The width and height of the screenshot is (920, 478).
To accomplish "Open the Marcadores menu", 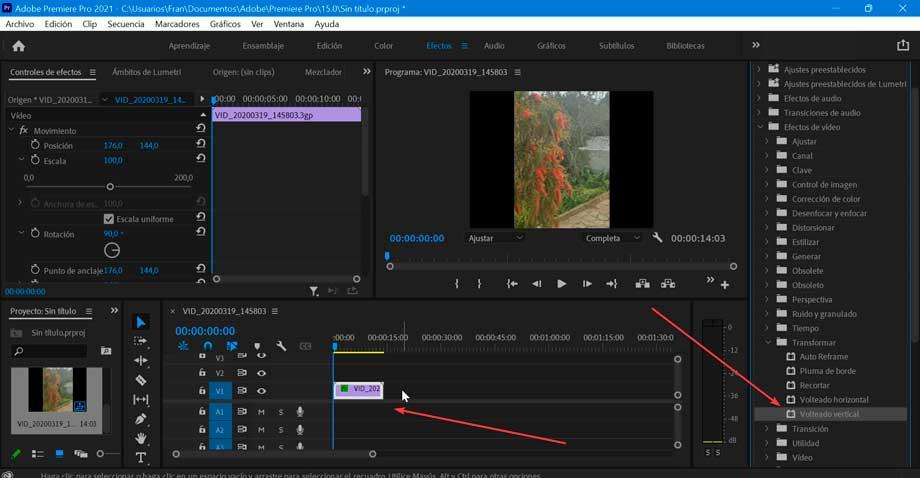I will coord(177,24).
